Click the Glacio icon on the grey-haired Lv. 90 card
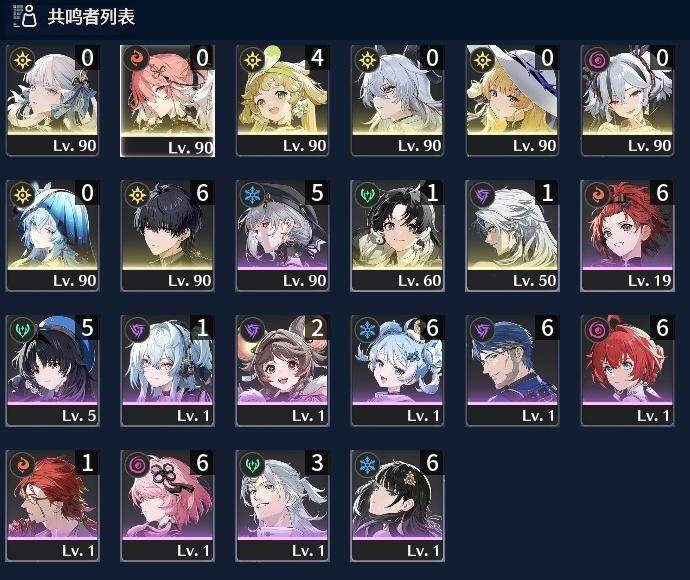Screen dimensions: 690x580 point(253,195)
